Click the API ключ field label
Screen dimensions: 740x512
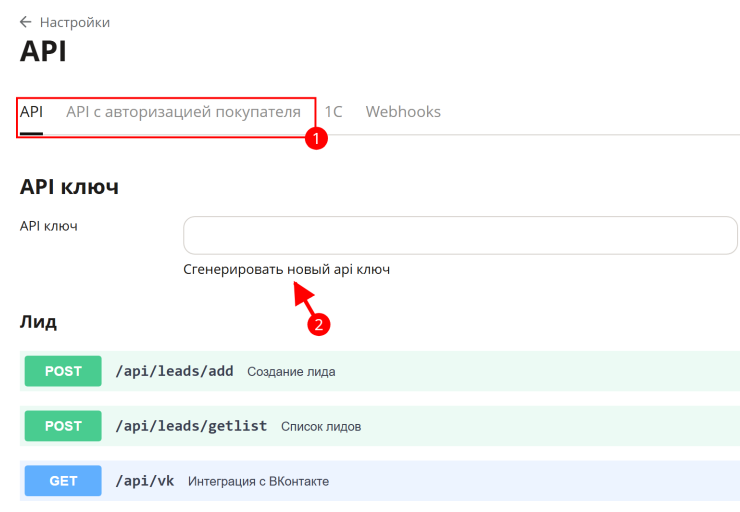point(49,226)
